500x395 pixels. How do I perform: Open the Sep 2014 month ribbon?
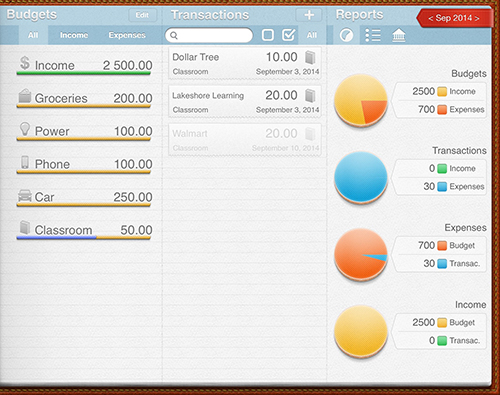point(454,18)
